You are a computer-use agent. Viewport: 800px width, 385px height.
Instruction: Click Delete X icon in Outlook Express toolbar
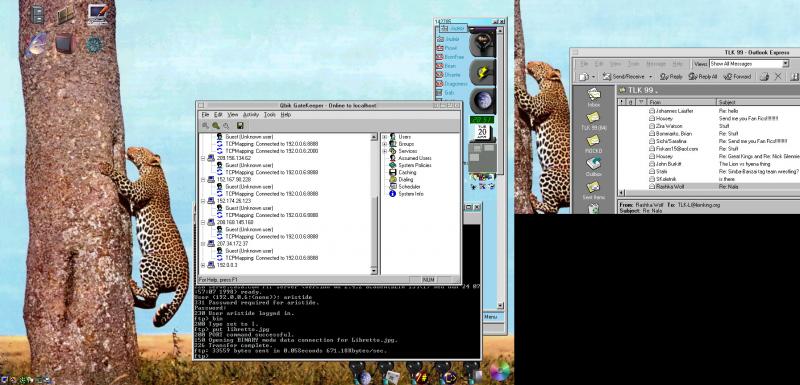778,76
